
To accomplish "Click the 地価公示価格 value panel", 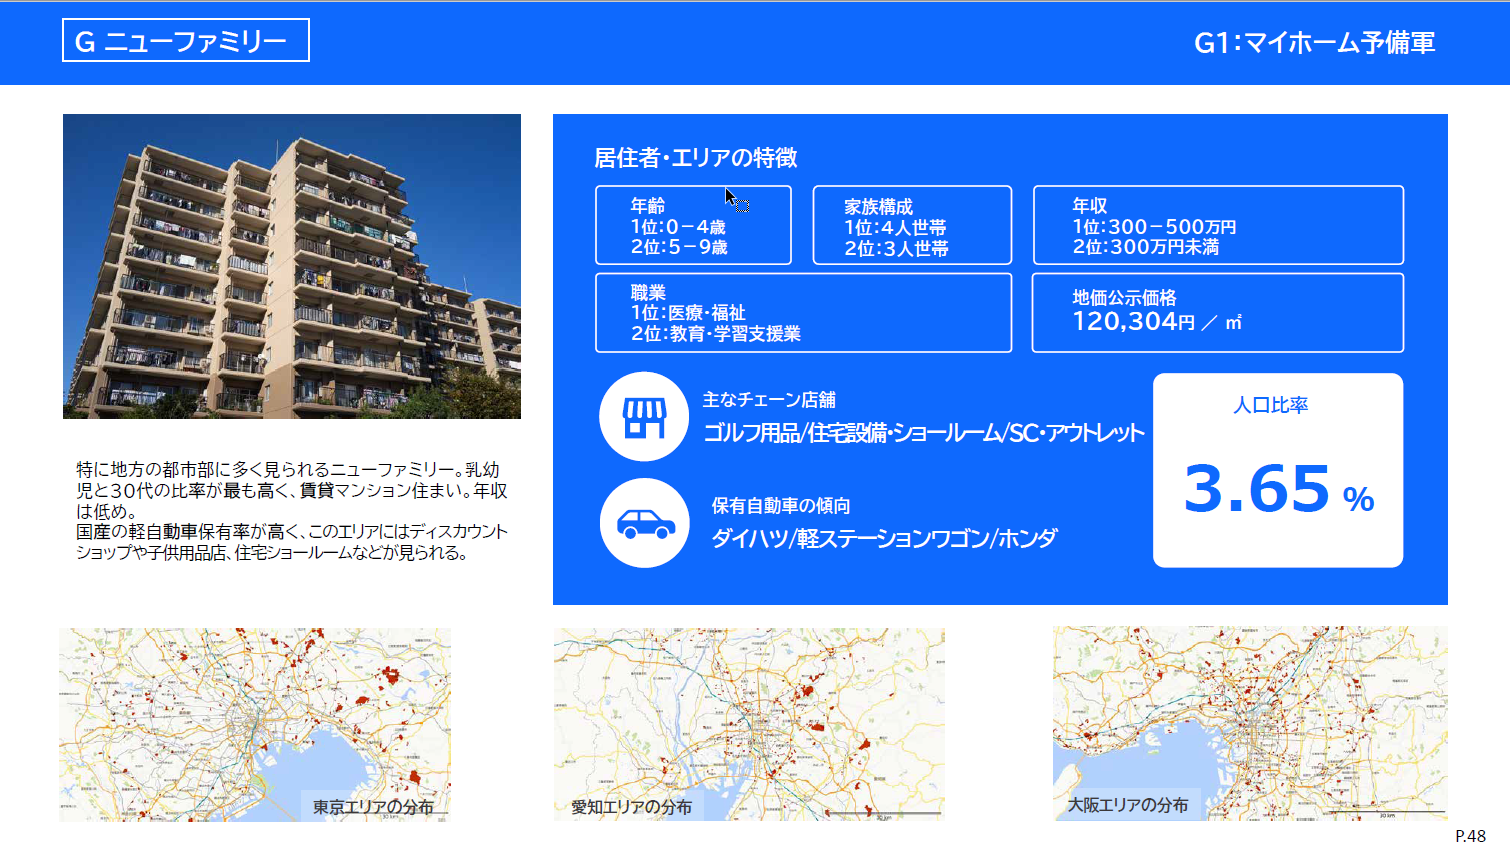I will pos(1218,312).
